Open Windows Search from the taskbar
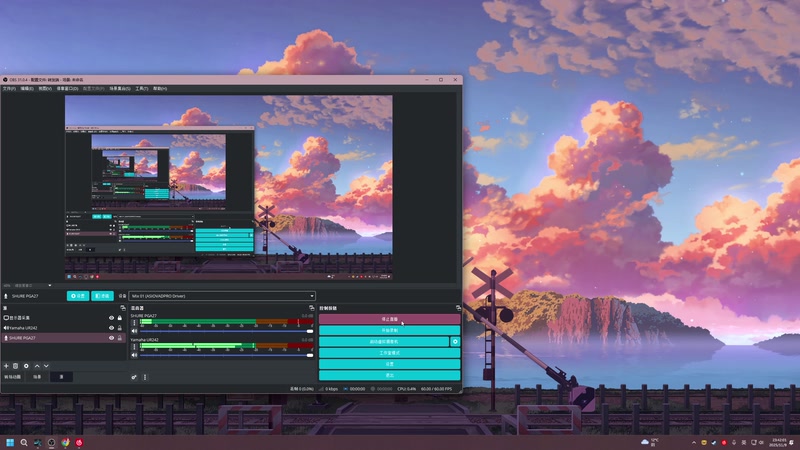Image resolution: width=800 pixels, height=450 pixels. 23,442
